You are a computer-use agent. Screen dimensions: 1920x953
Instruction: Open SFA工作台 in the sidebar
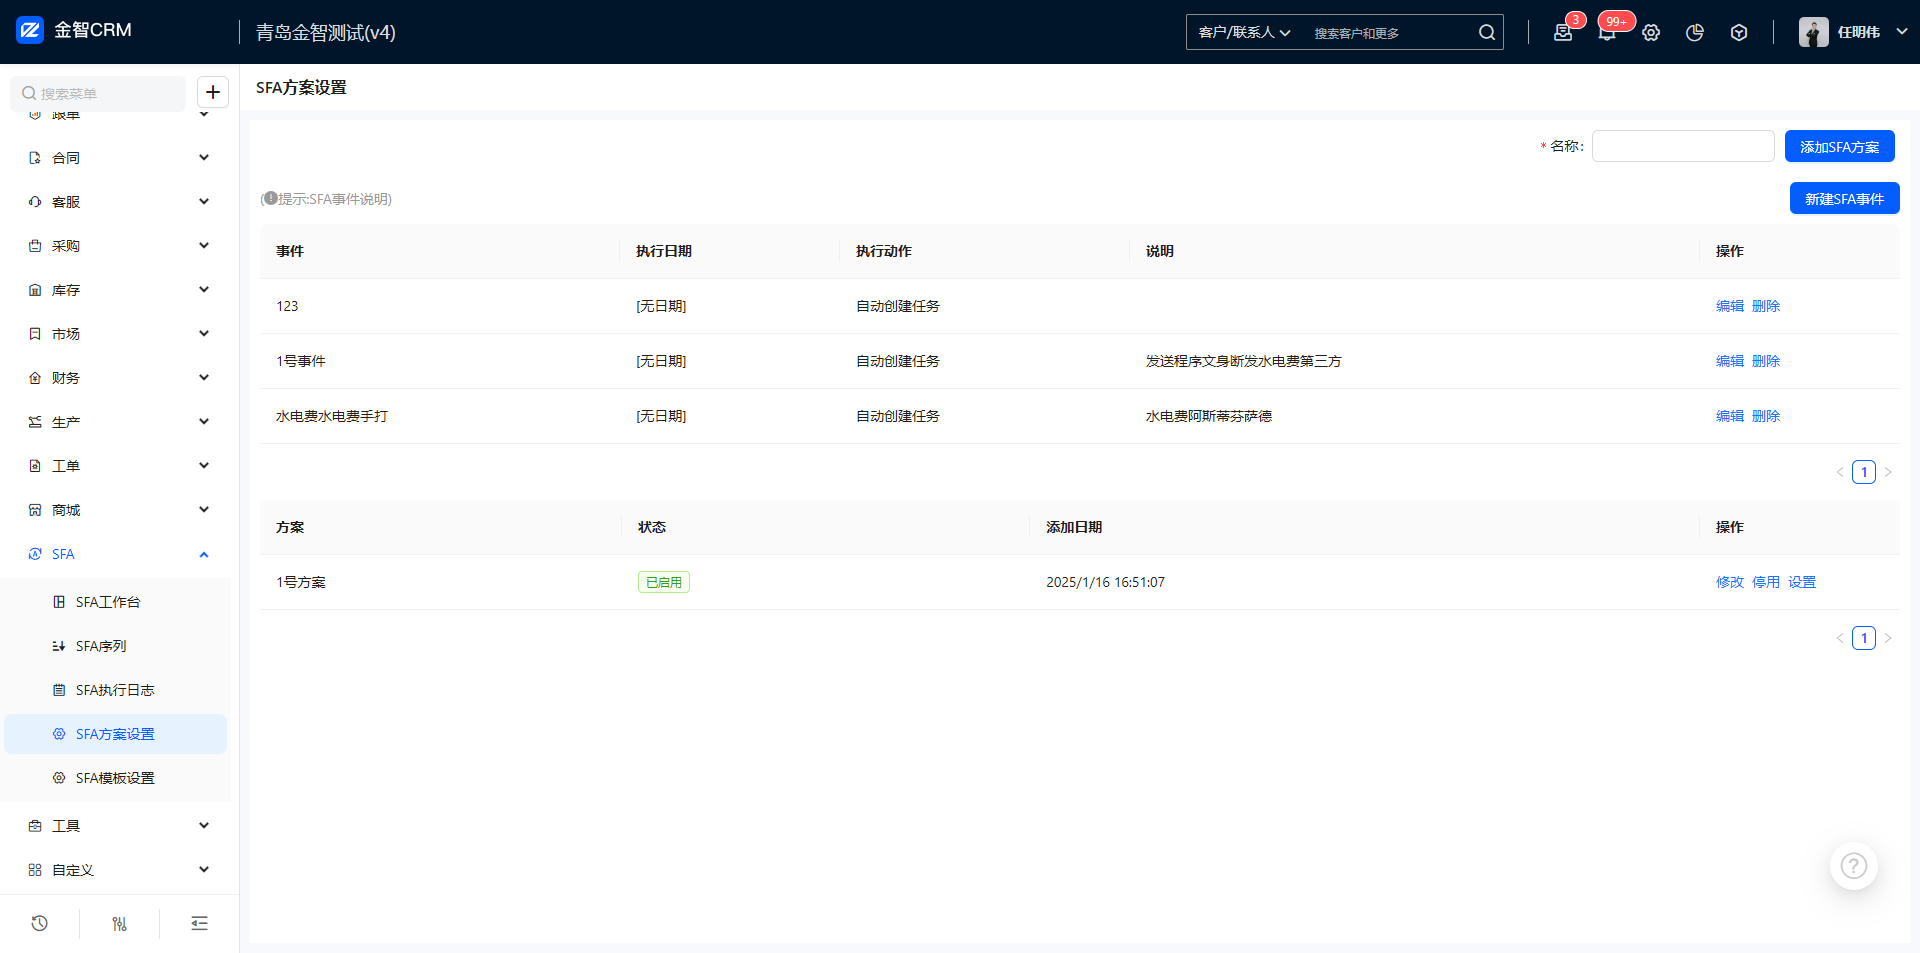coord(116,602)
